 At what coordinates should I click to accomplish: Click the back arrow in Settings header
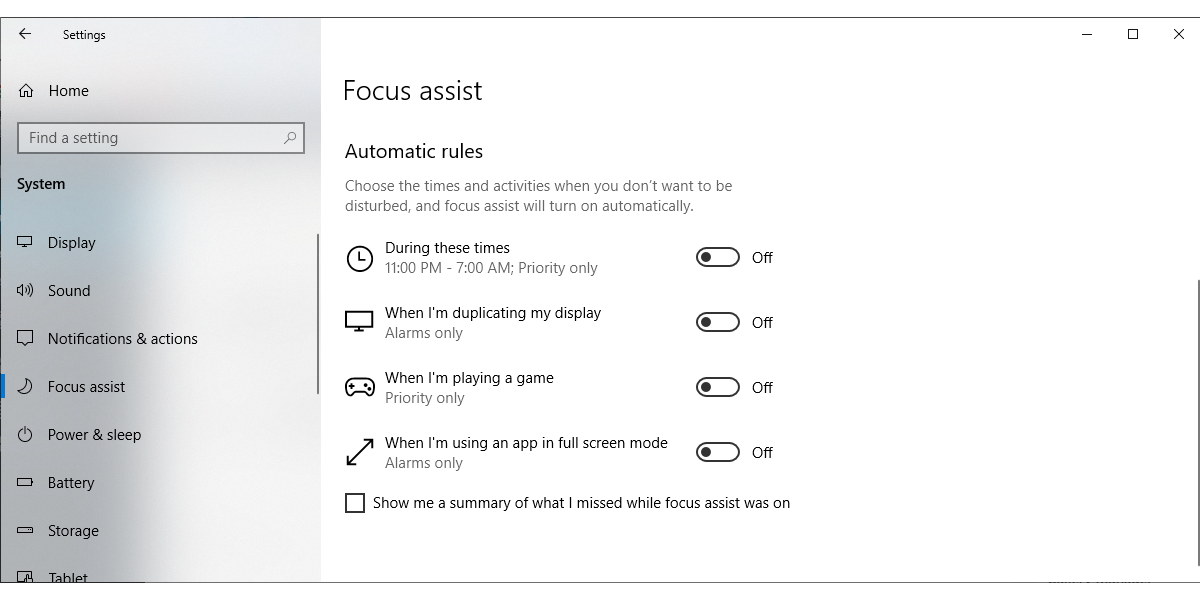coord(25,34)
